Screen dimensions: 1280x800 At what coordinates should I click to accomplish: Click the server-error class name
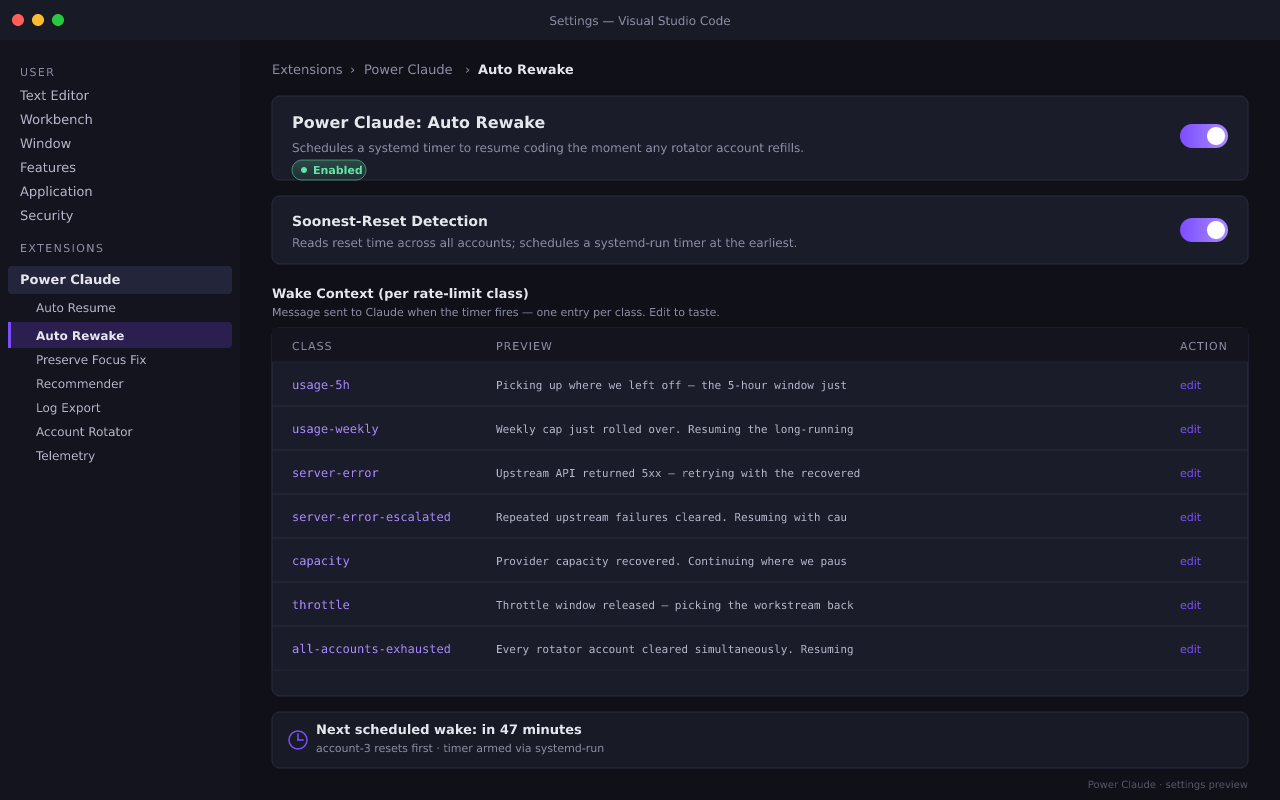tap(335, 473)
